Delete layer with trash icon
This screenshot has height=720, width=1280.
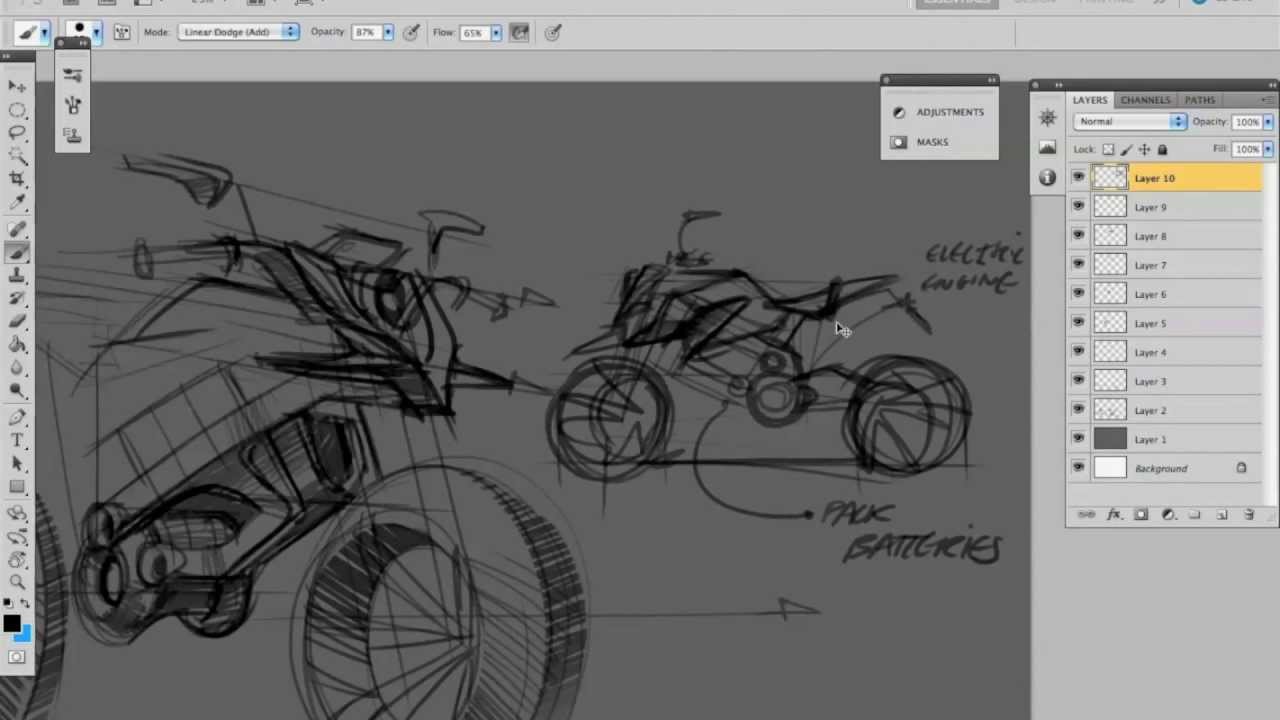pos(1249,515)
